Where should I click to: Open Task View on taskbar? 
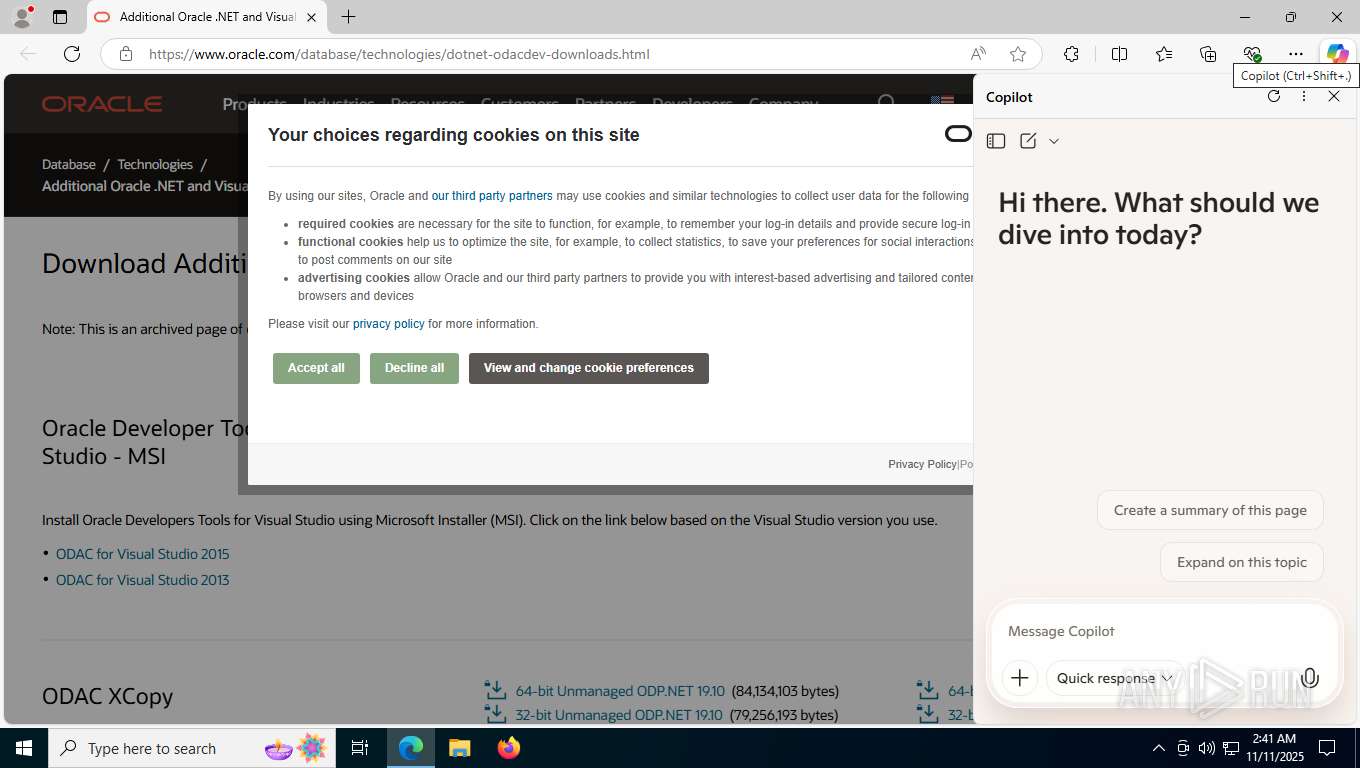(x=360, y=748)
